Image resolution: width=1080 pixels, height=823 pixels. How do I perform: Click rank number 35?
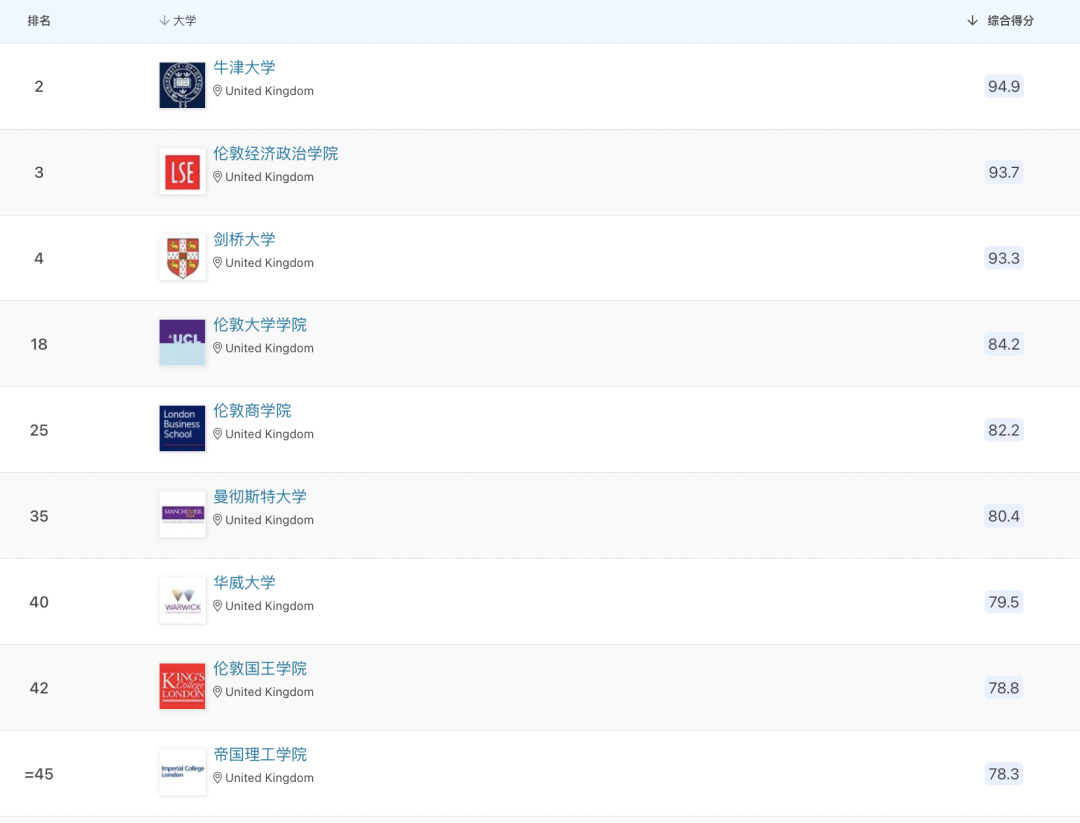[39, 516]
